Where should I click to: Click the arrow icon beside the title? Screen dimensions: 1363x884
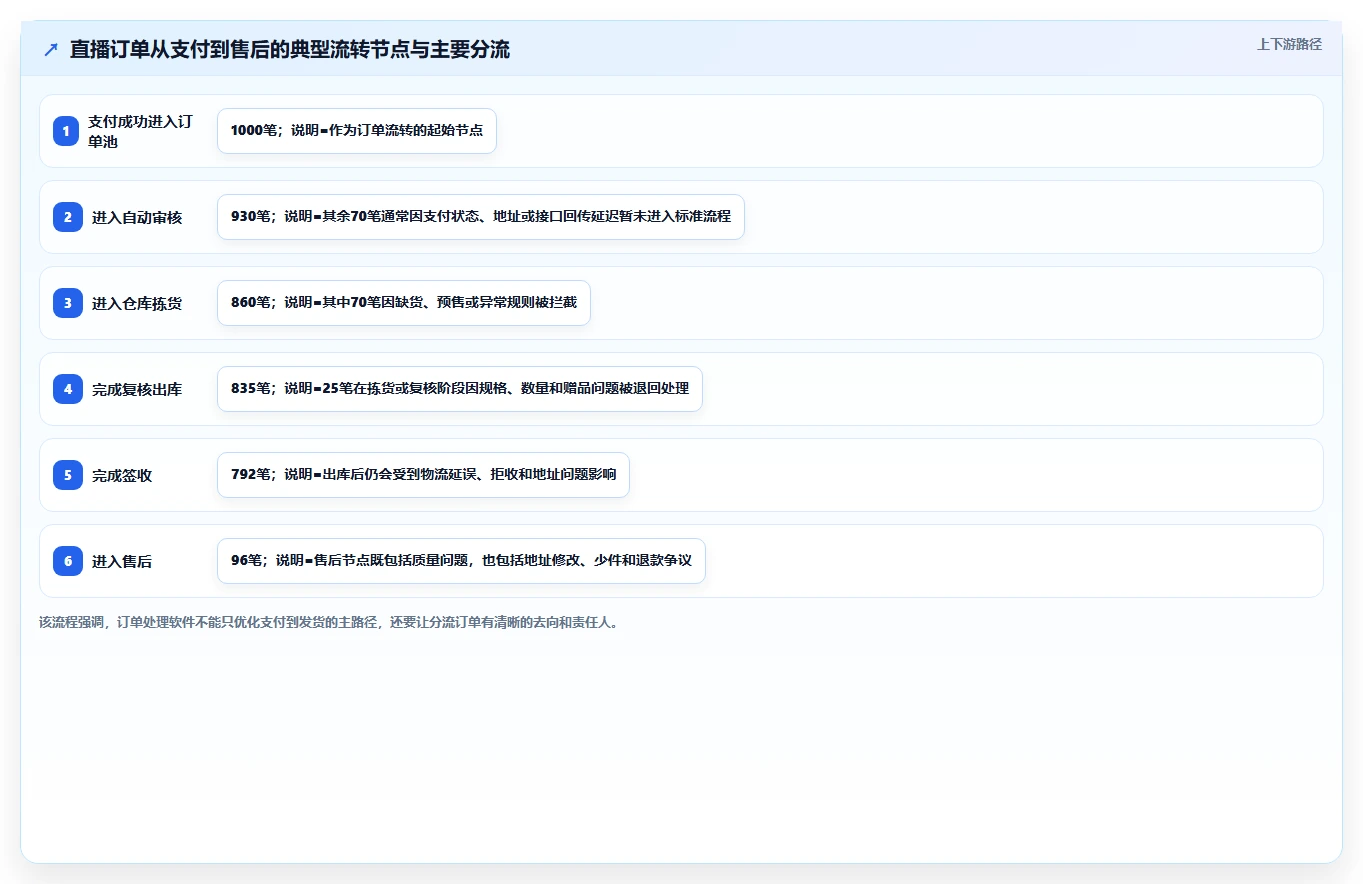tap(51, 50)
